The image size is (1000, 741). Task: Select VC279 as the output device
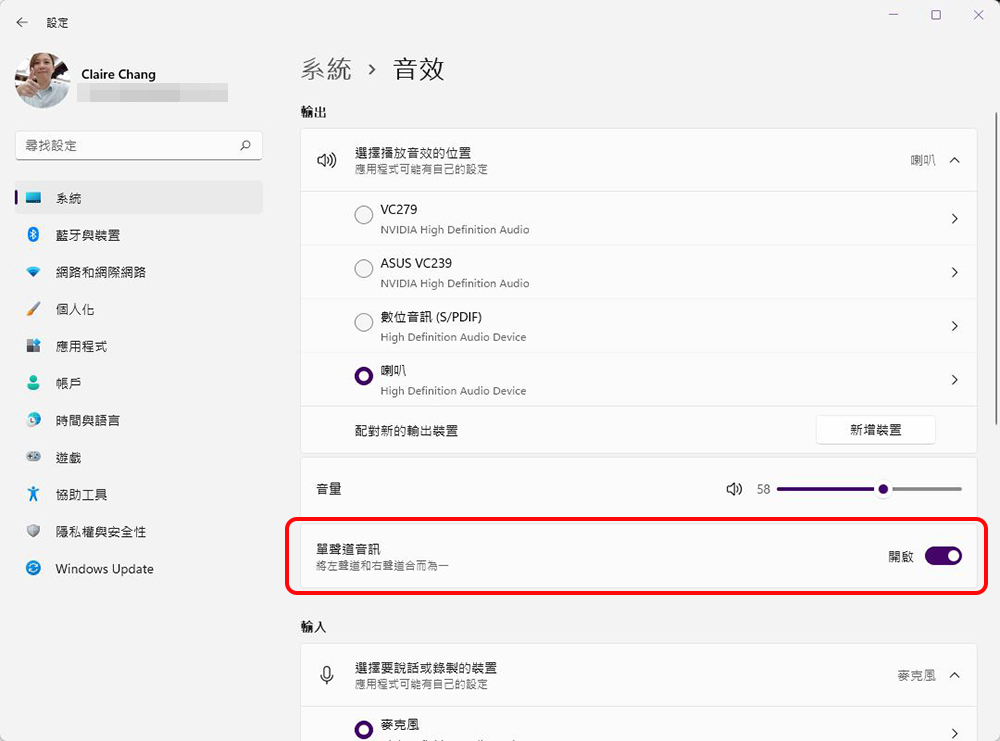[364, 215]
